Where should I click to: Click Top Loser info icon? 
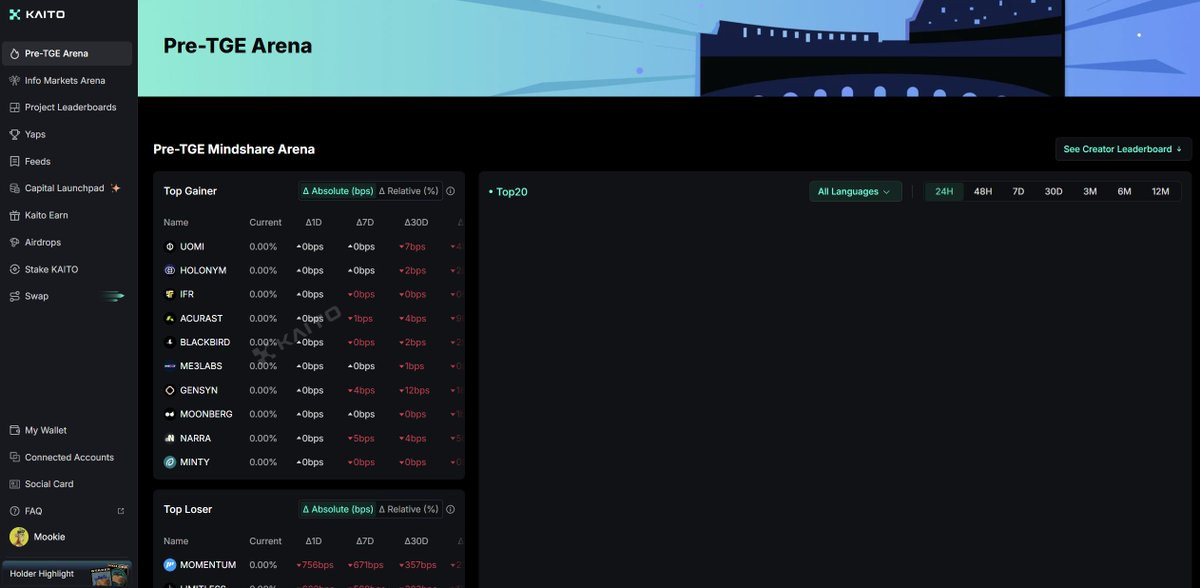click(x=451, y=509)
